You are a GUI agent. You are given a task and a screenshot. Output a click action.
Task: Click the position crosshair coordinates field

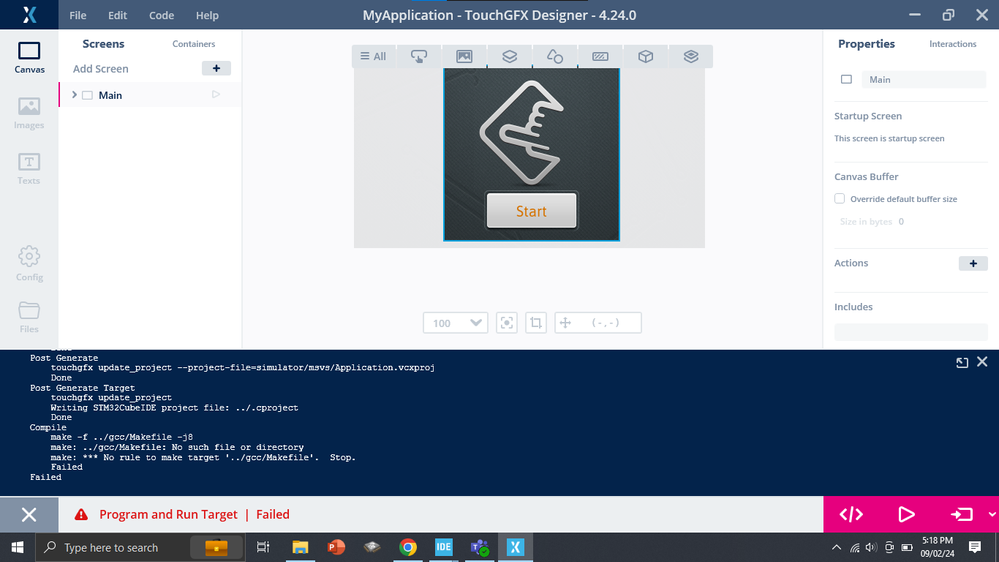(598, 323)
